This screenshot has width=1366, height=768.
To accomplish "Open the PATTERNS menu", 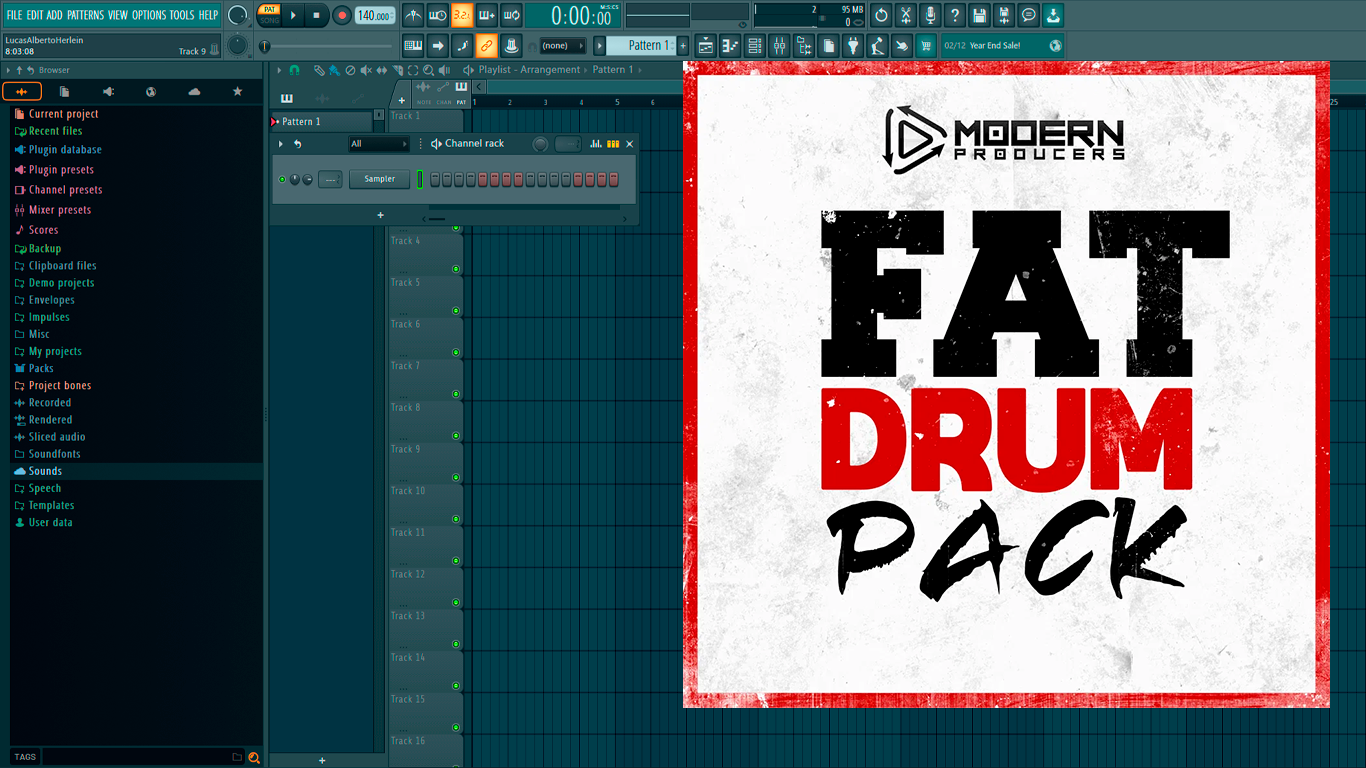I will click(85, 15).
